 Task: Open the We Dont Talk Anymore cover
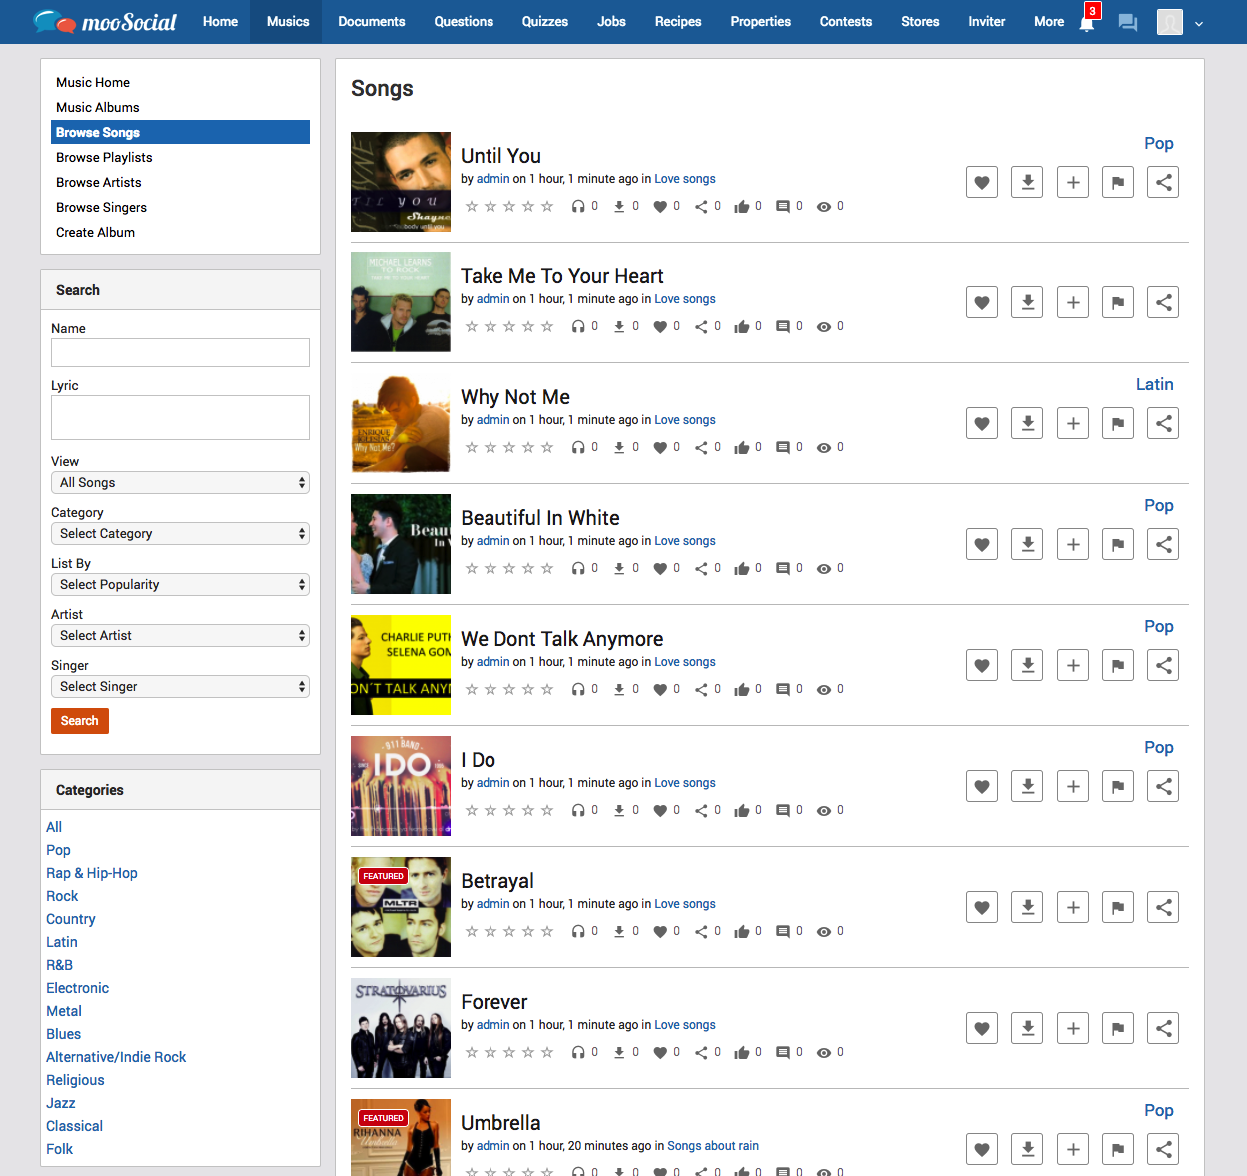point(401,665)
